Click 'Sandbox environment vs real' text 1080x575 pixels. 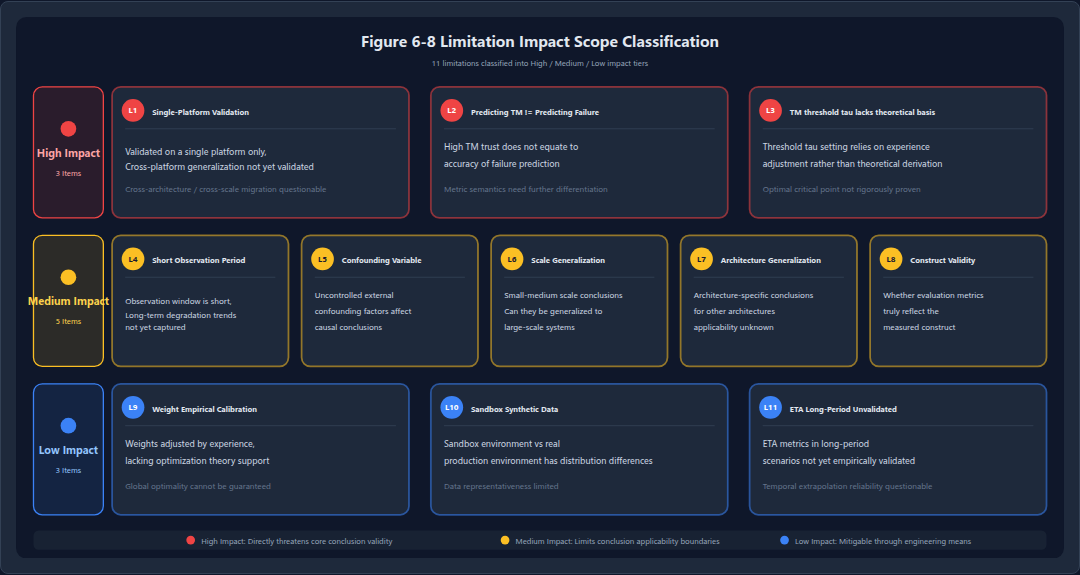click(502, 444)
